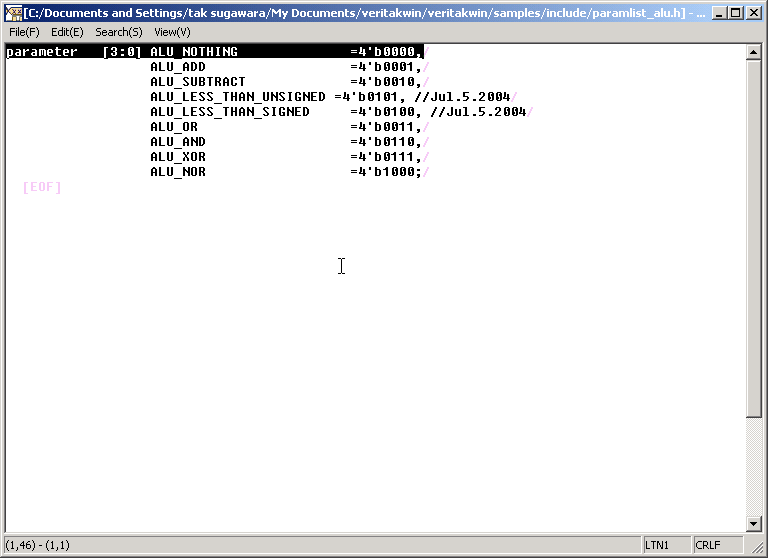Click the CRLF line ending status cell
This screenshot has height=558, width=768.
tap(718, 545)
